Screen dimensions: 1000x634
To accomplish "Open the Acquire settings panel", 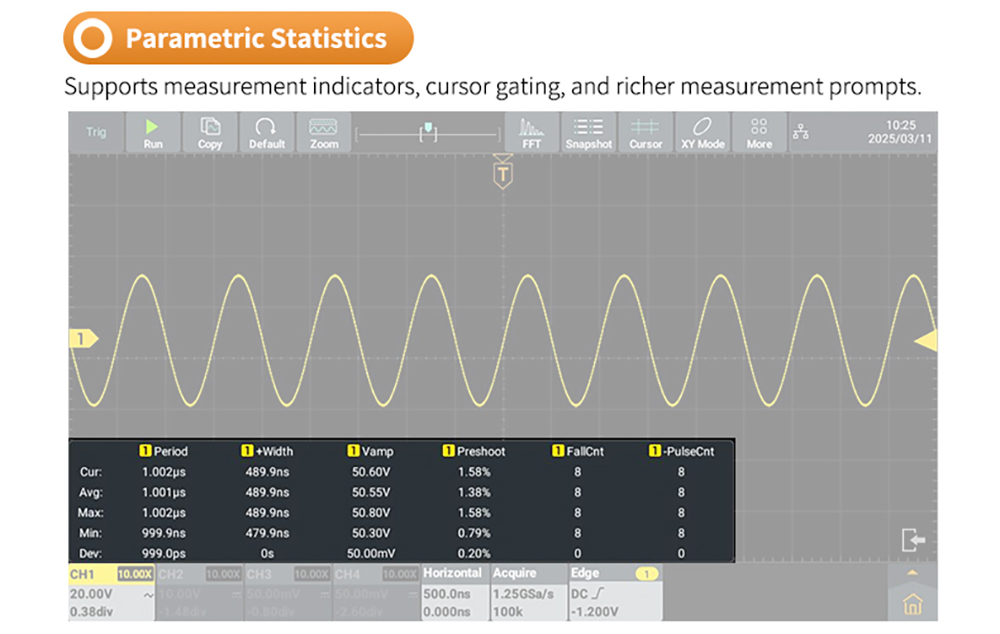I will 526,591.
